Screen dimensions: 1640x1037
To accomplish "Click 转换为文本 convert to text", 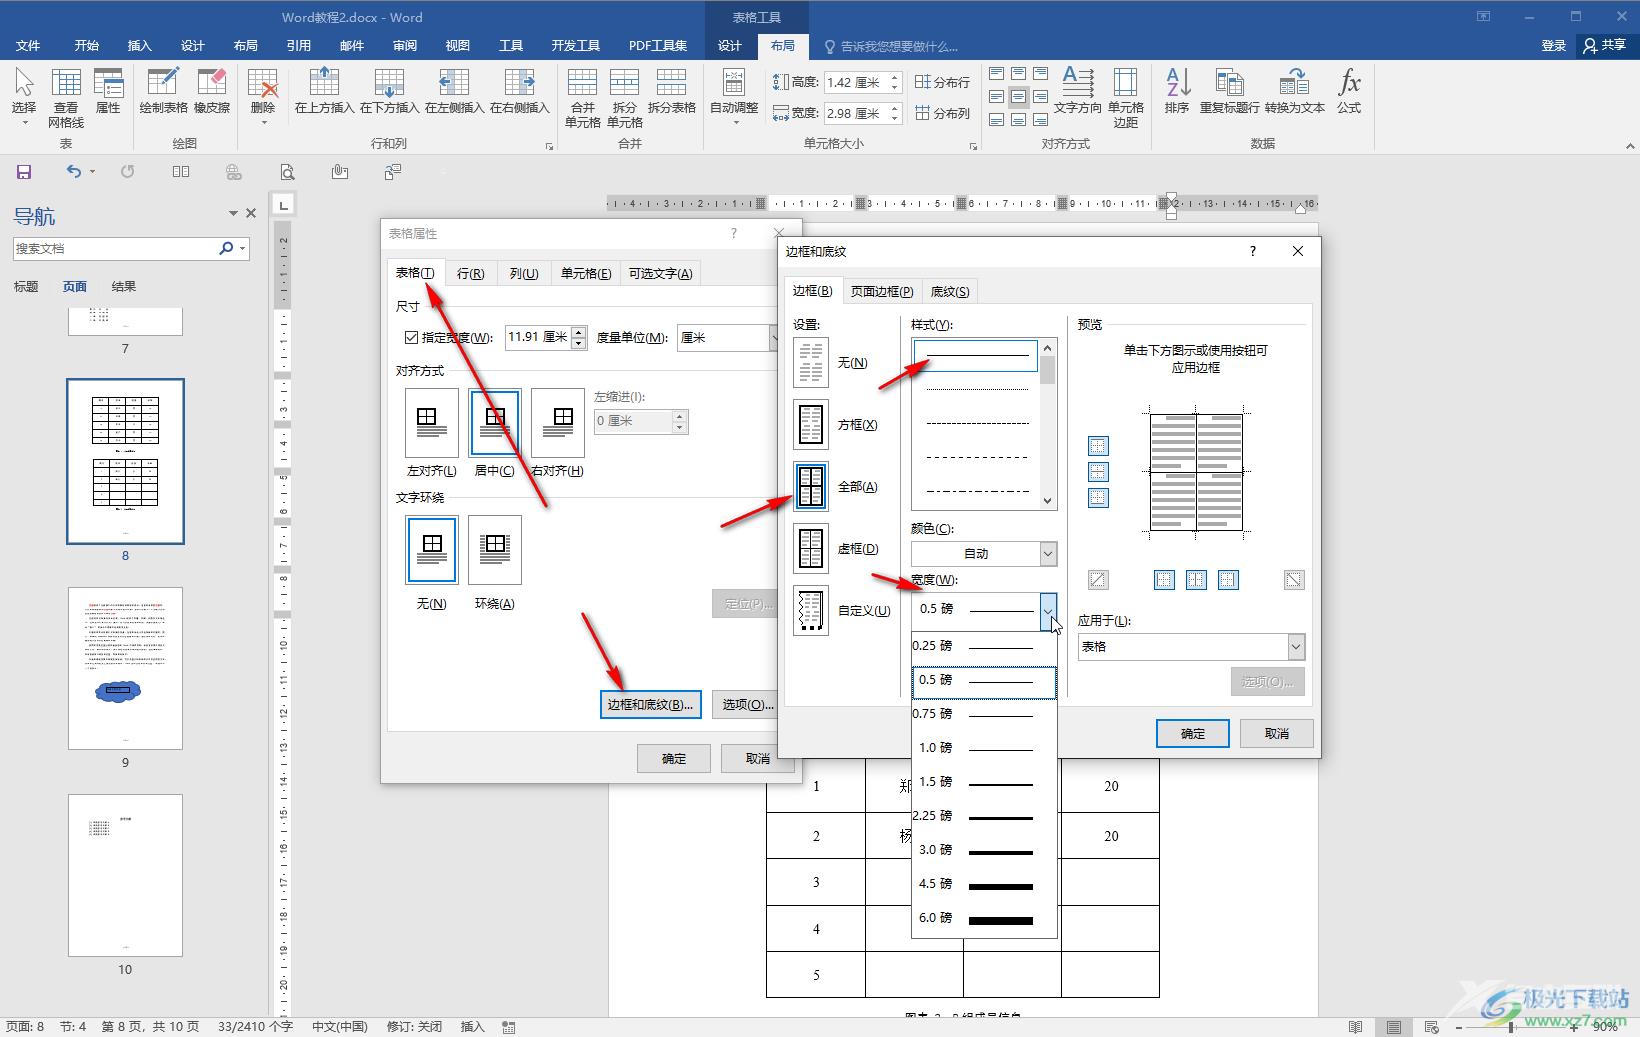I will tap(1294, 92).
